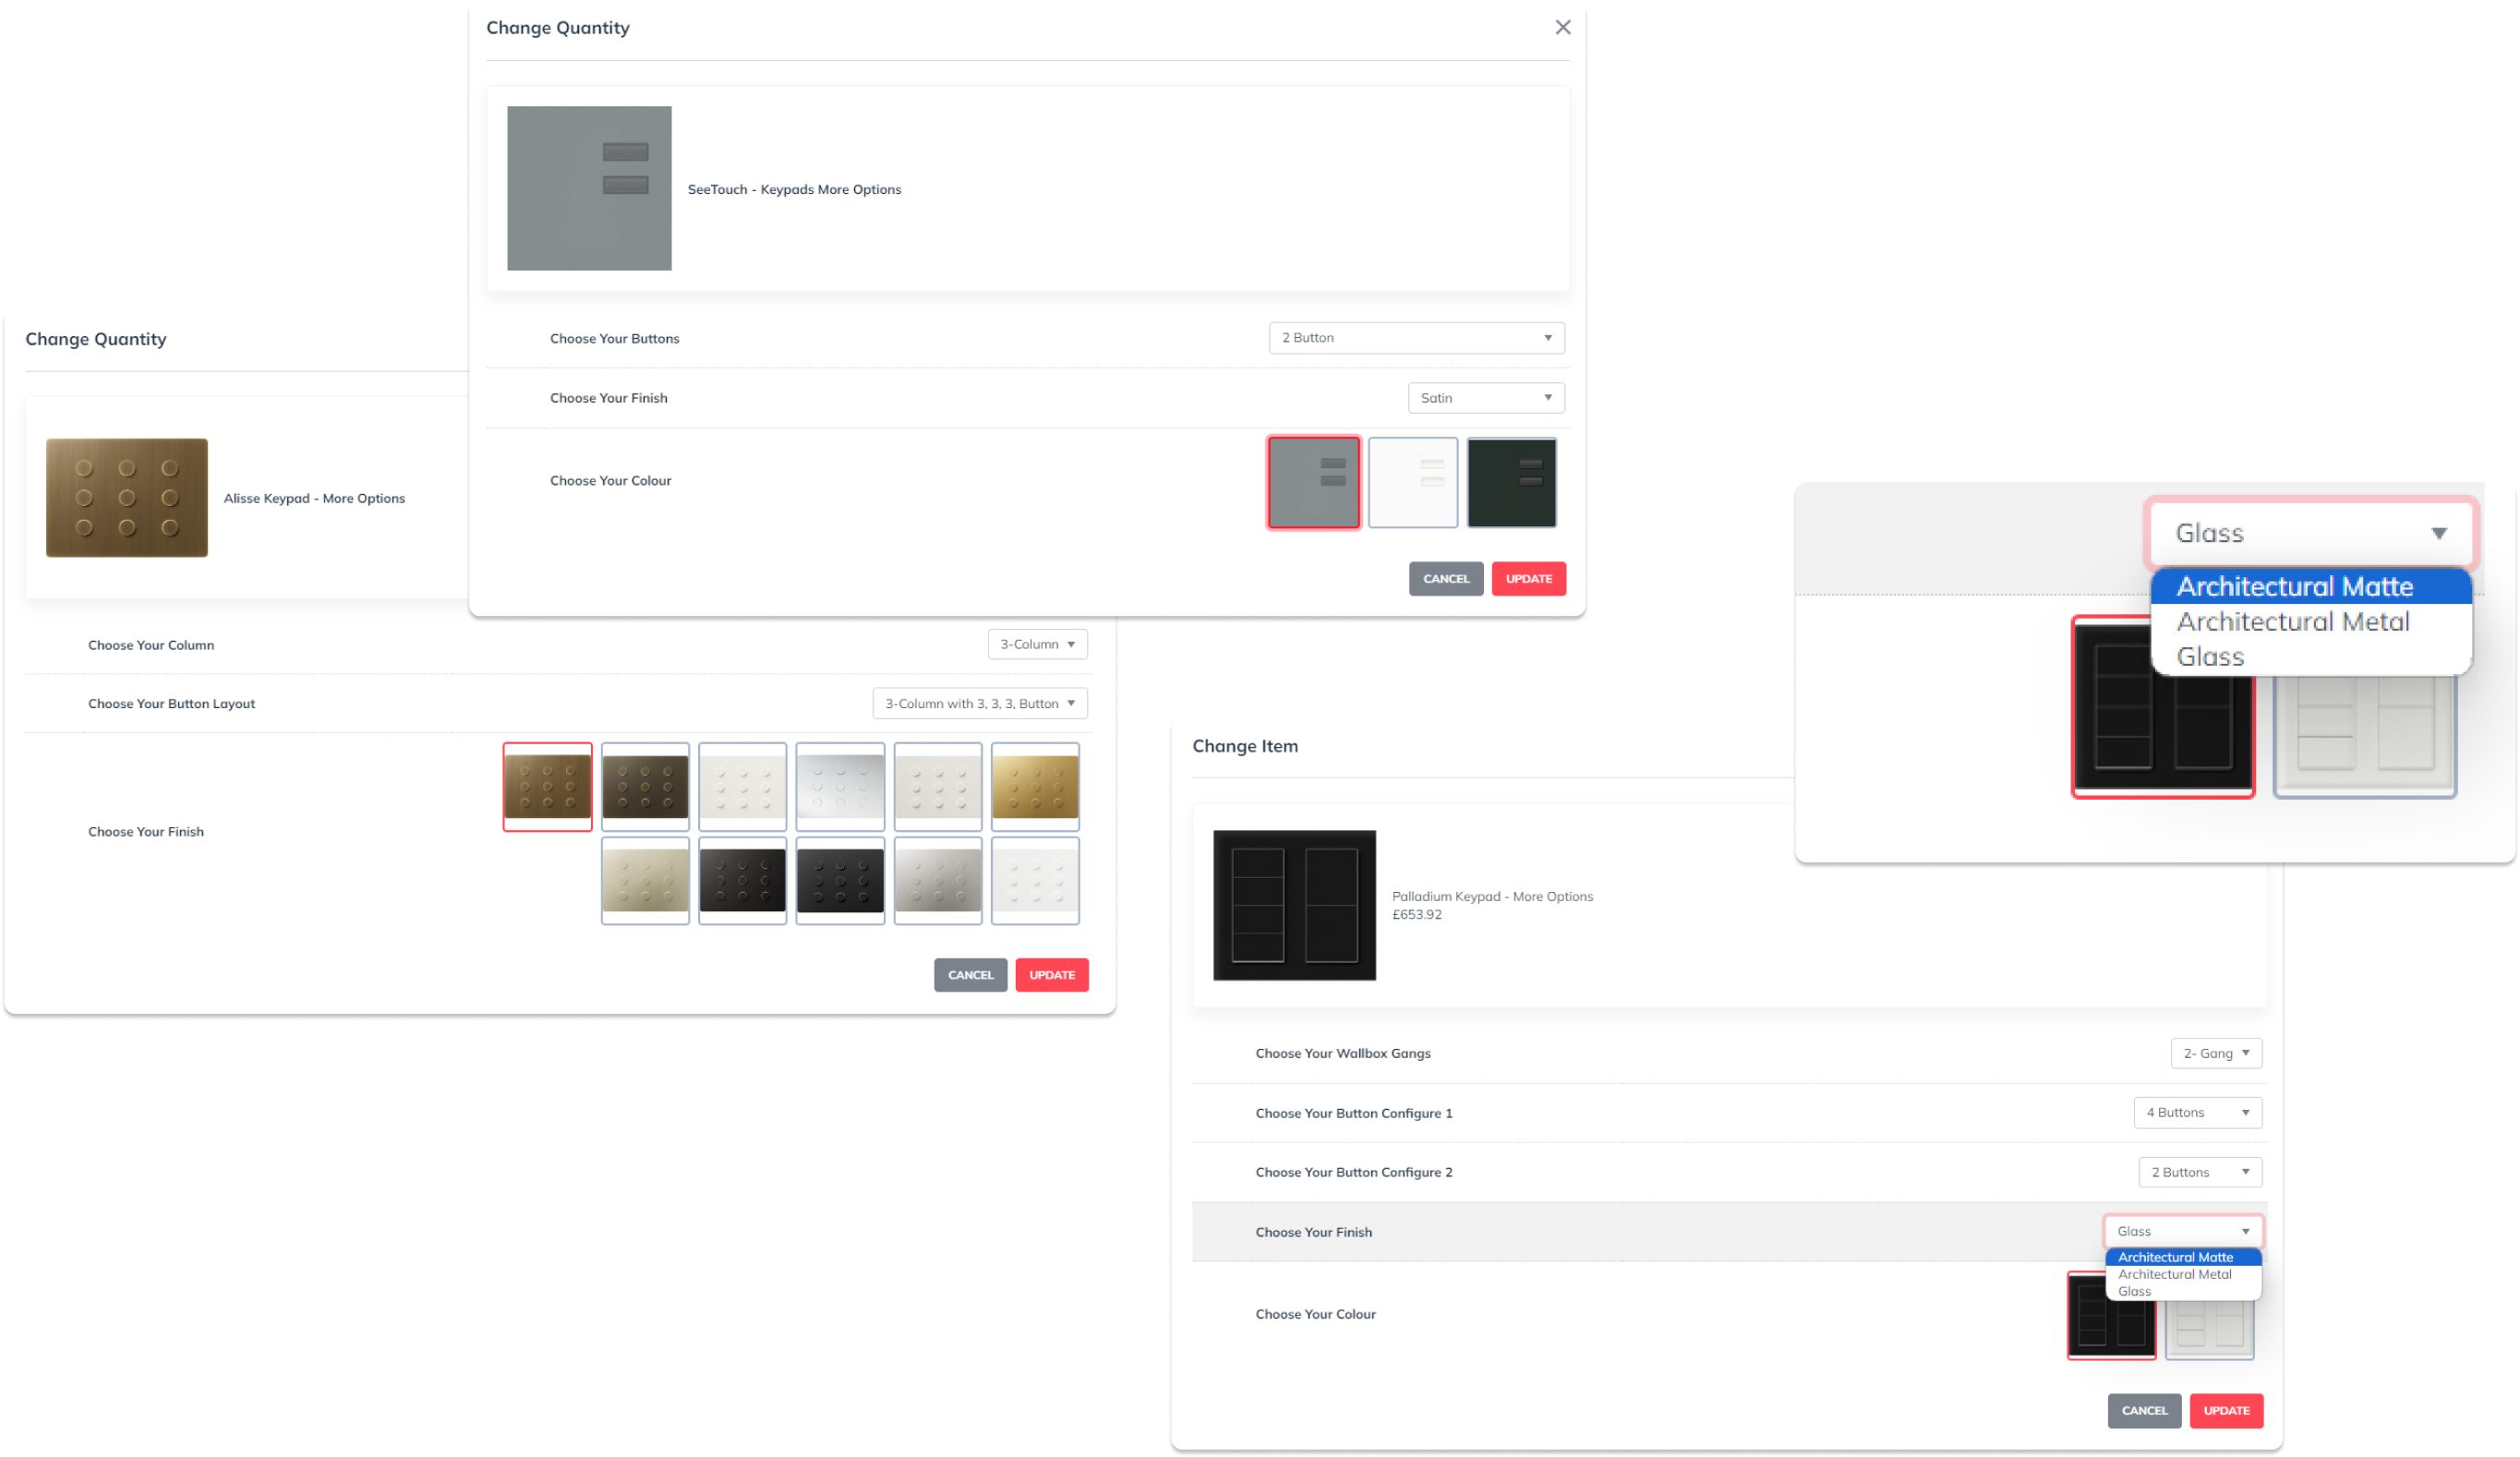Pick the white SeeTouch keypad colour
Image resolution: width=2520 pixels, height=1457 pixels.
(x=1412, y=482)
